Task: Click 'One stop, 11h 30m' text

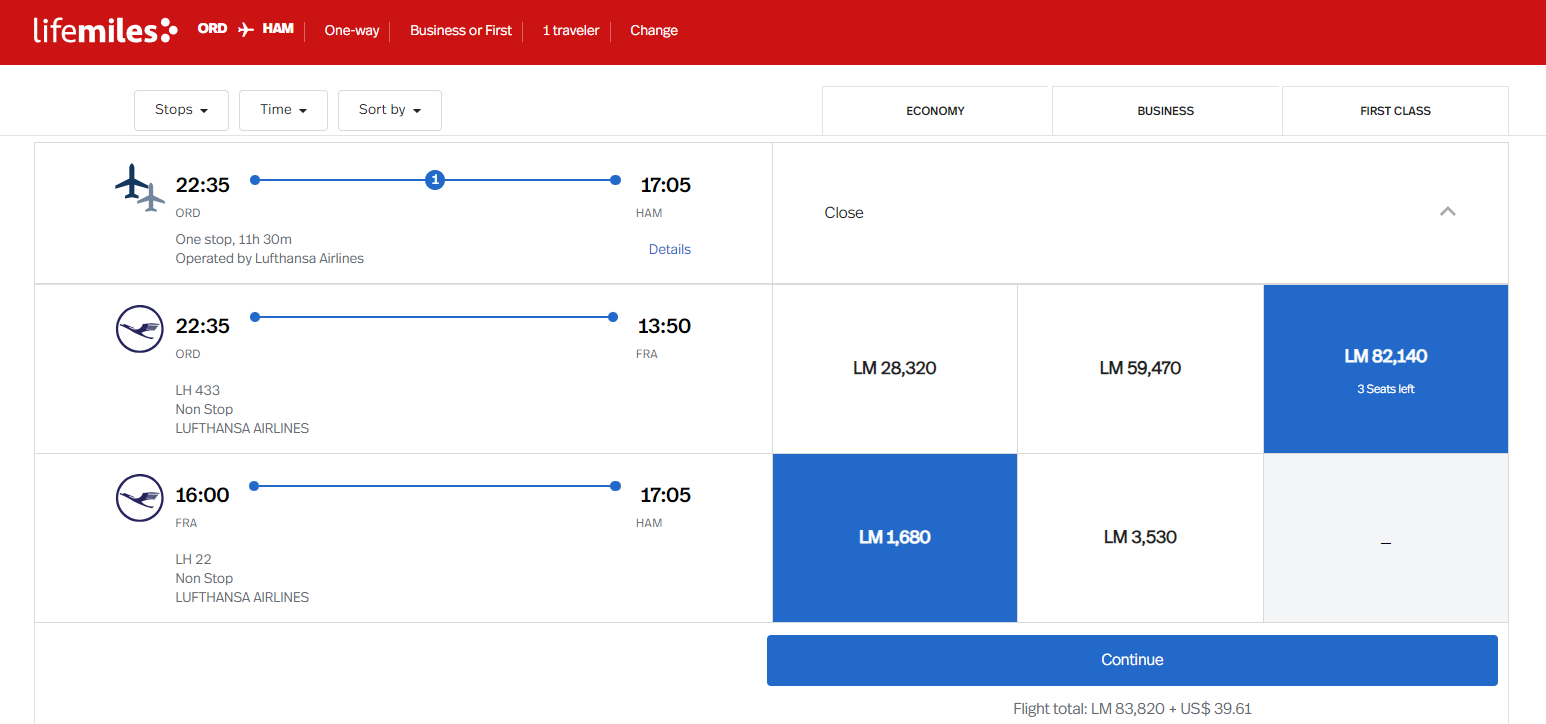Action: (234, 239)
